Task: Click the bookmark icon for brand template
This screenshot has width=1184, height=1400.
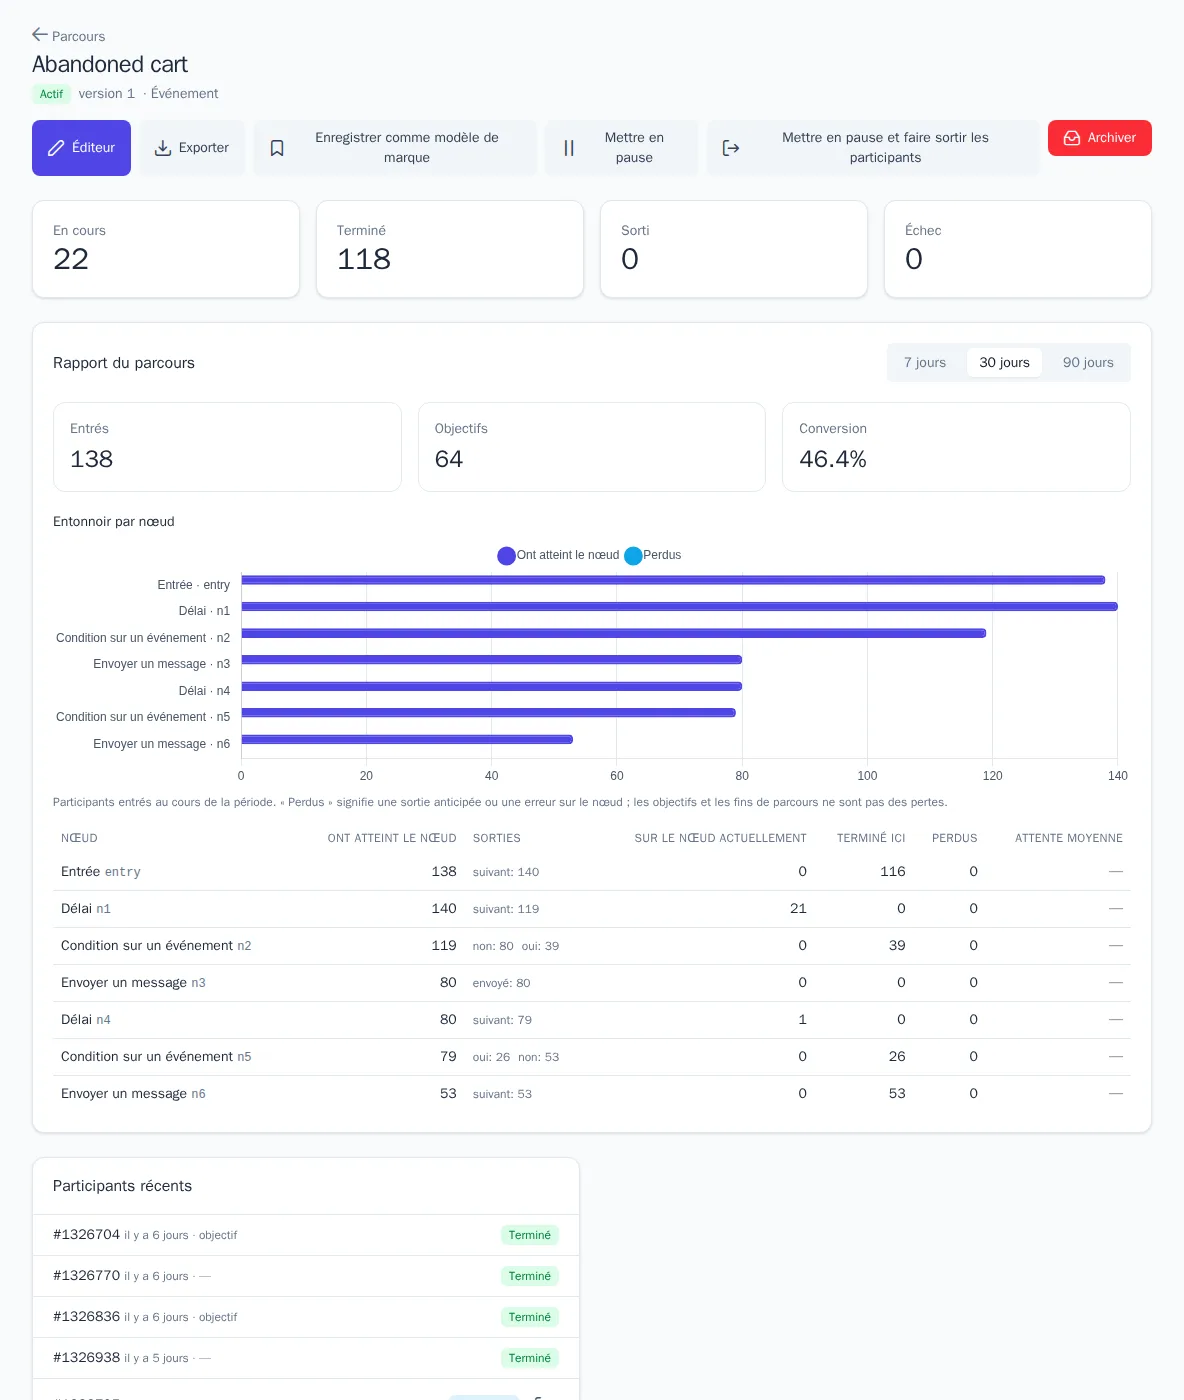Action: (x=277, y=148)
